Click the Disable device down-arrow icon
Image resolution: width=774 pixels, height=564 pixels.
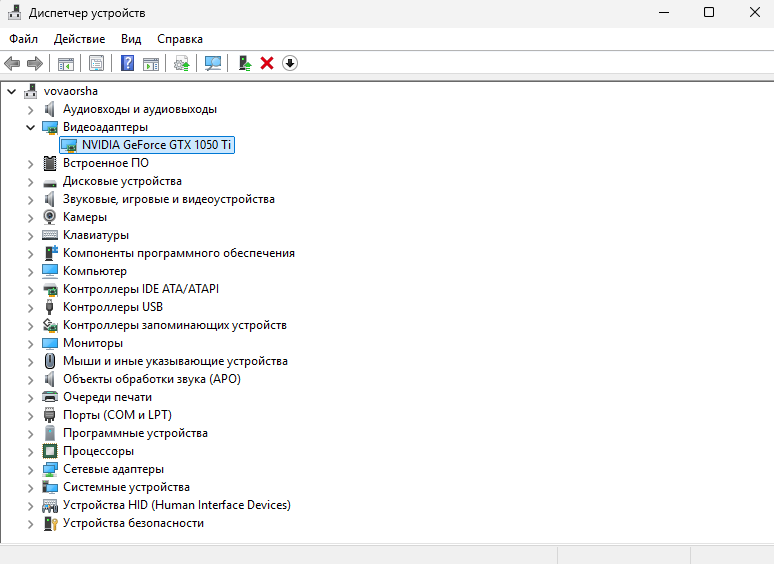point(290,63)
